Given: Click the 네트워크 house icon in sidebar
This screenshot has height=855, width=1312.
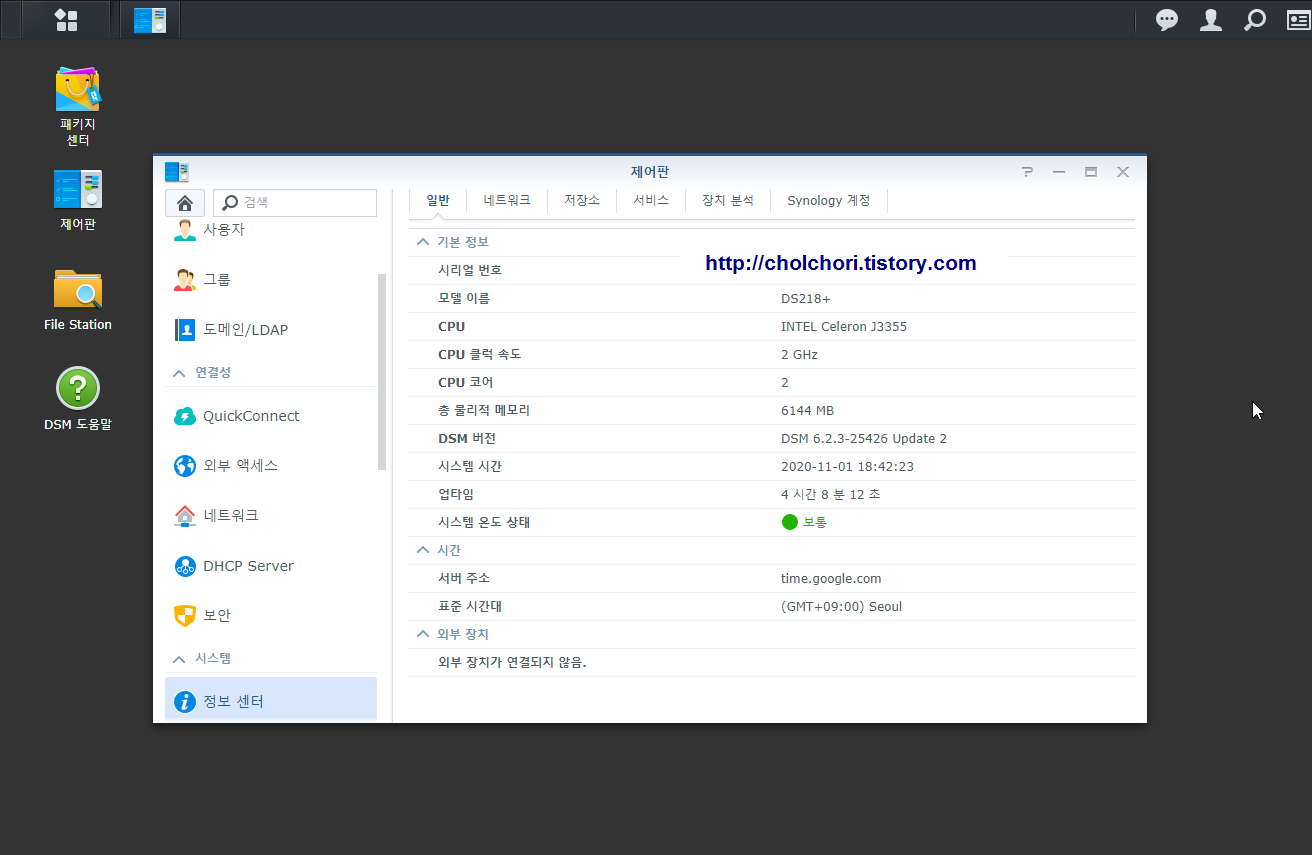Looking at the screenshot, I should coord(185,516).
